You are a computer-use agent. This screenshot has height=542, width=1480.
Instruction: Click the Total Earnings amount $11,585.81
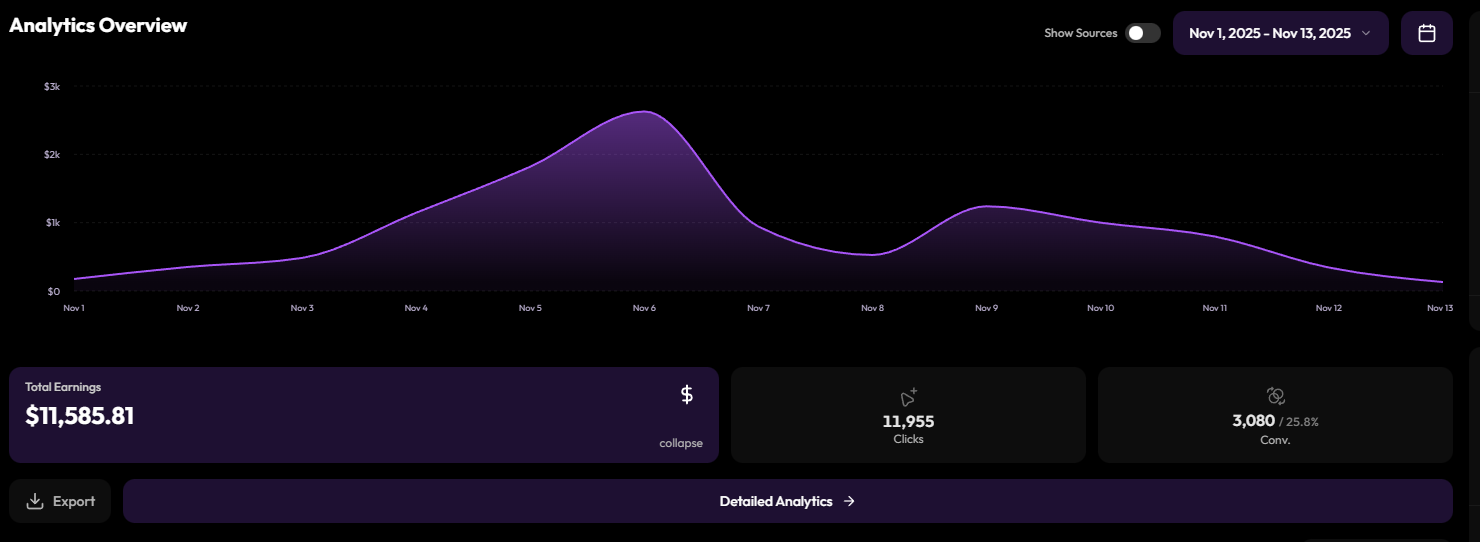click(x=80, y=416)
